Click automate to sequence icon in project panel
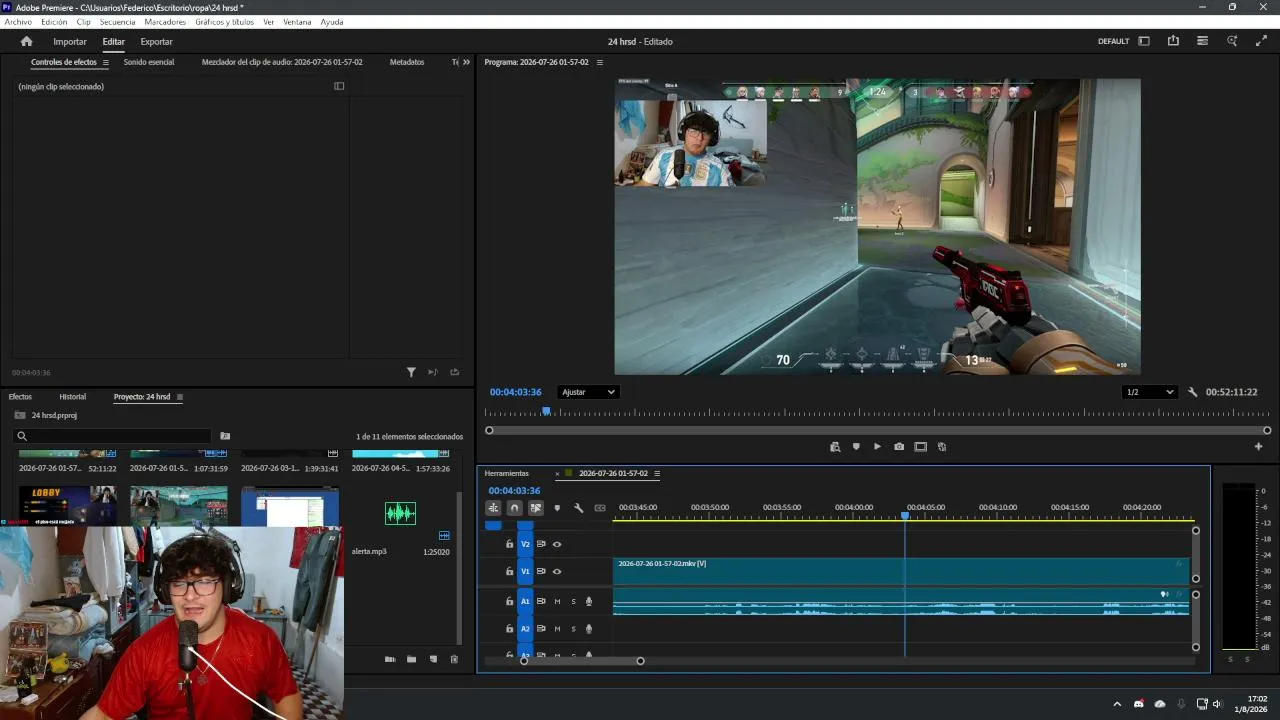This screenshot has height=720, width=1280. pyautogui.click(x=390, y=659)
